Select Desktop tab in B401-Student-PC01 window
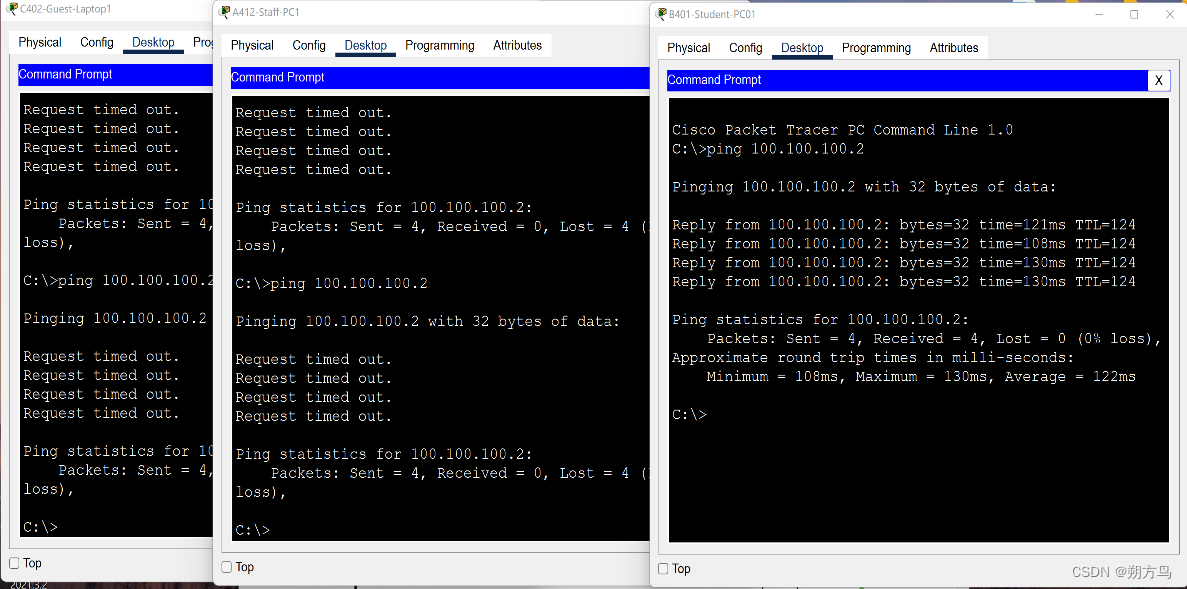The image size is (1187, 589). 802,48
